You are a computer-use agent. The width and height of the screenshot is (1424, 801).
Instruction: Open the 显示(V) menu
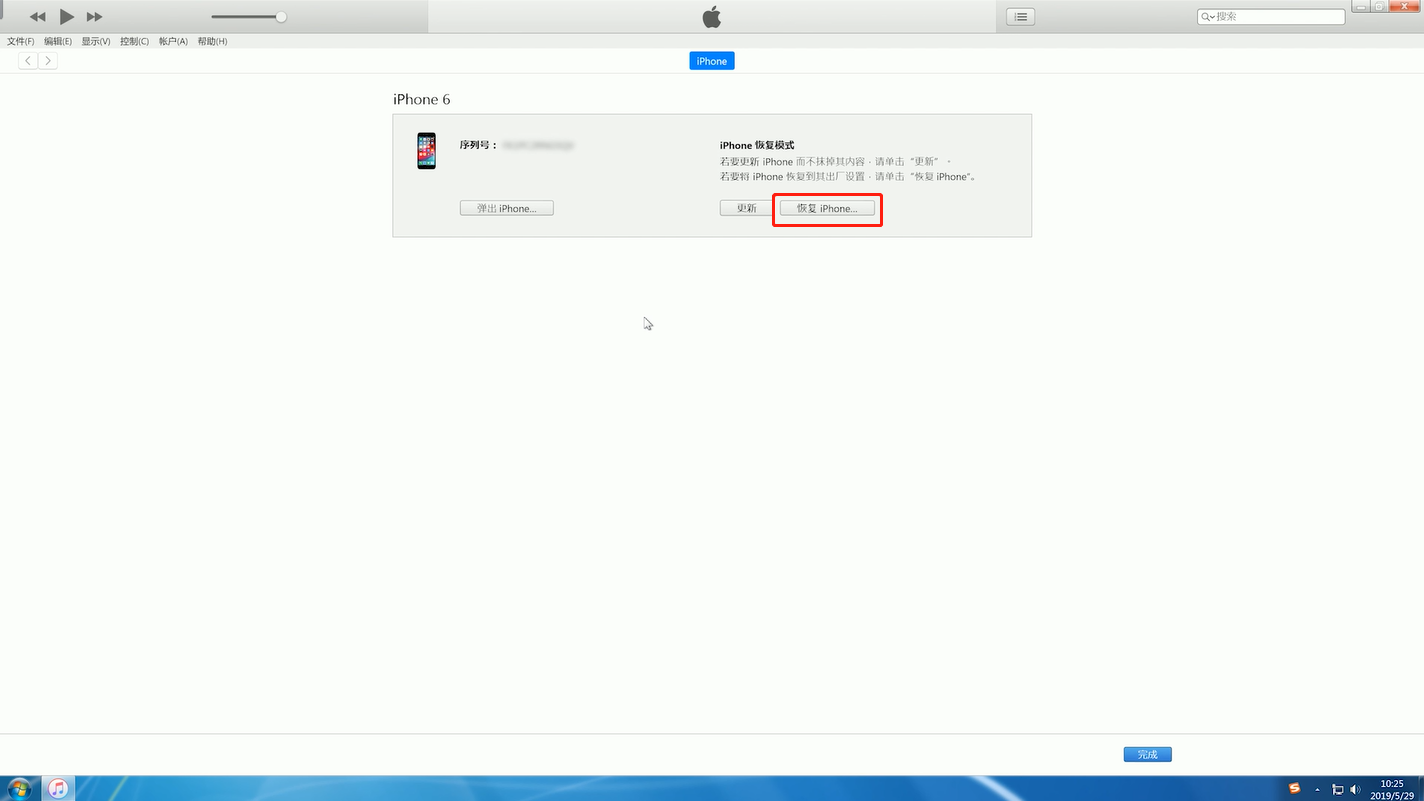[96, 41]
